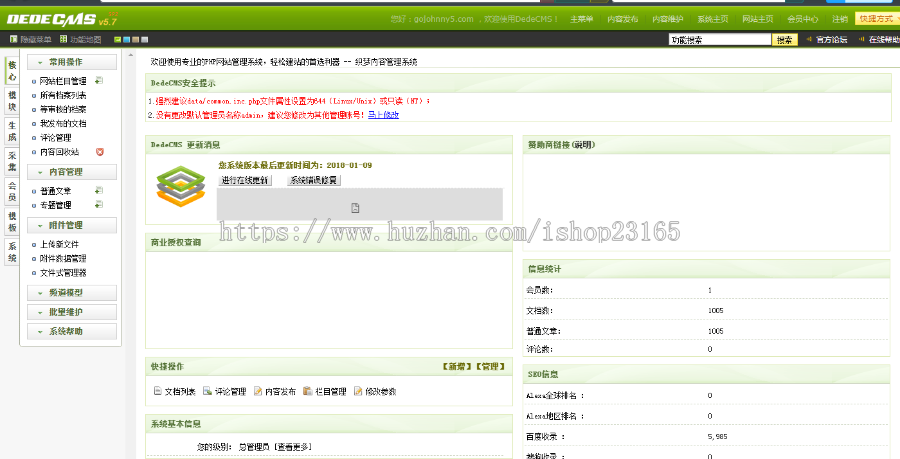Click speaker icon beside 在线帮助

coord(862,40)
